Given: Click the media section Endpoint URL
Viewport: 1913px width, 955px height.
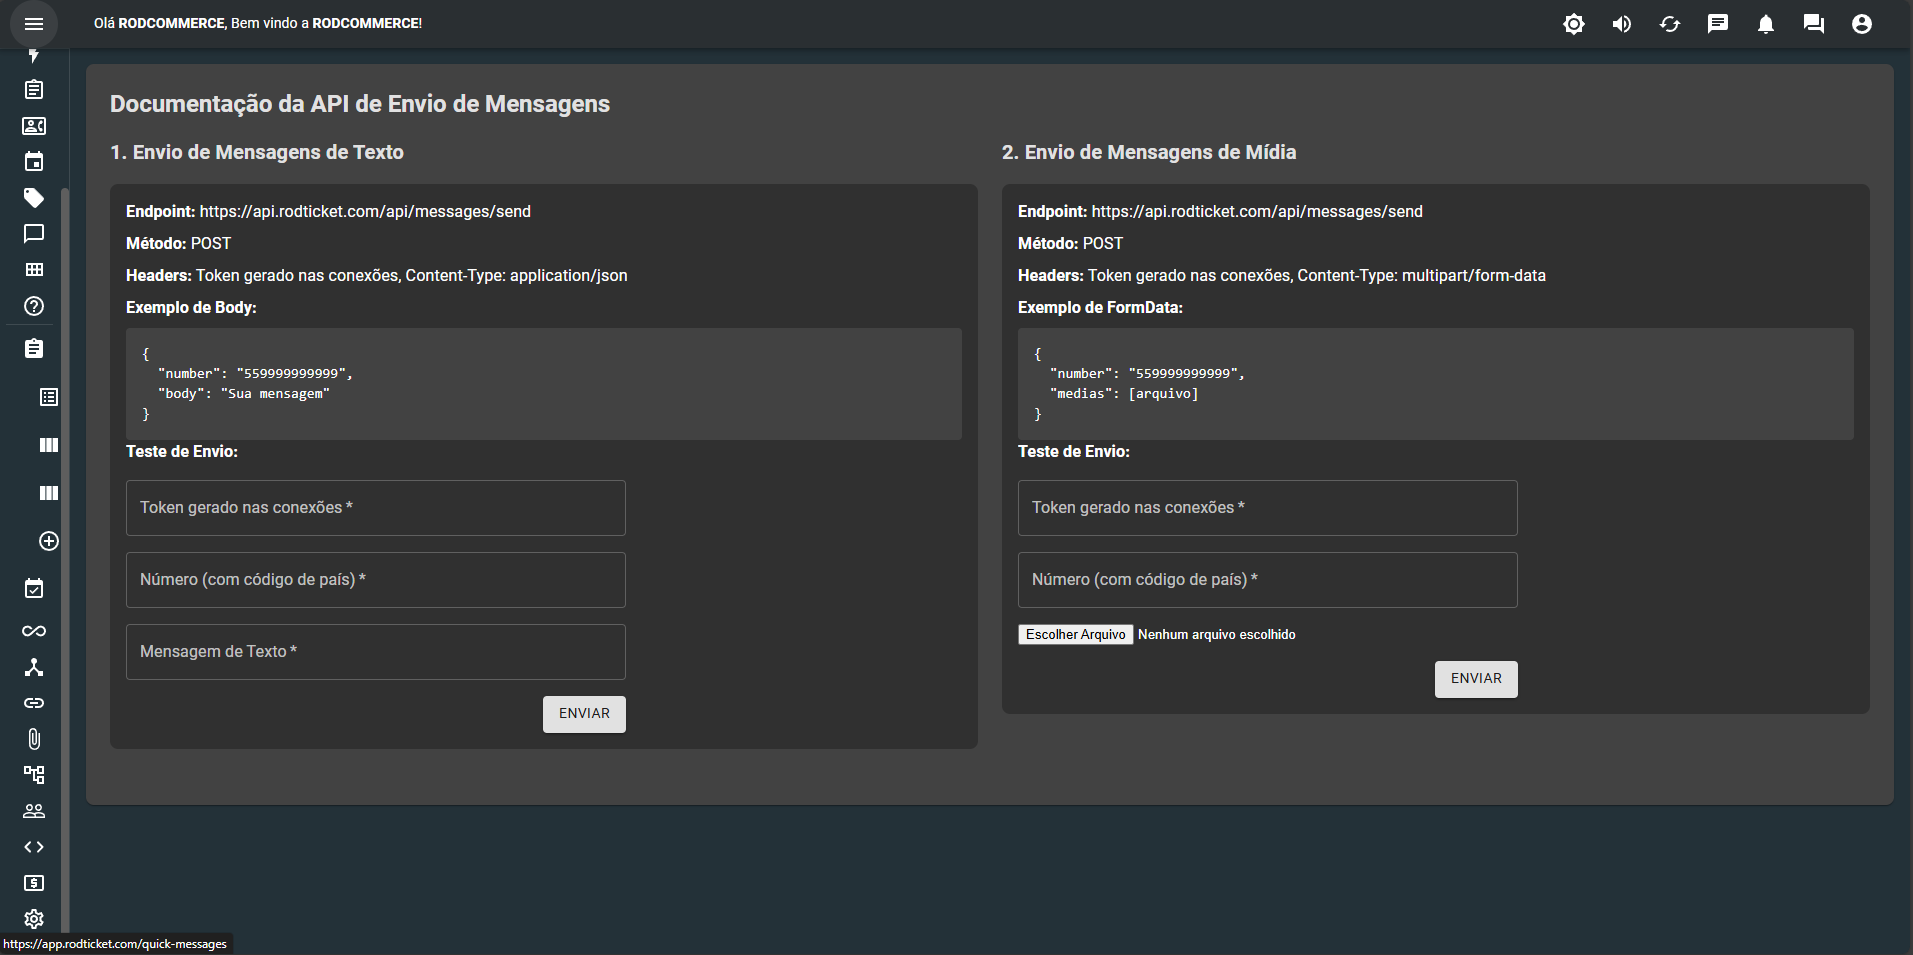Looking at the screenshot, I should coord(1257,212).
